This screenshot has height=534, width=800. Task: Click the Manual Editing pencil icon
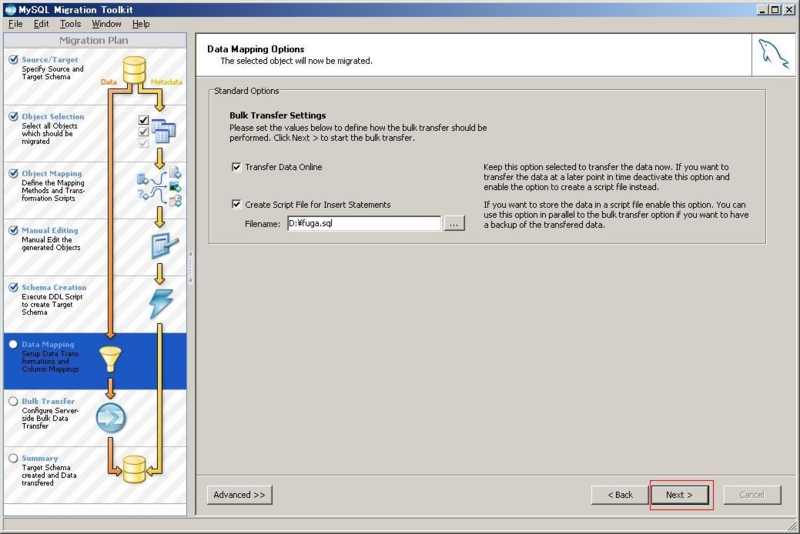[x=165, y=245]
